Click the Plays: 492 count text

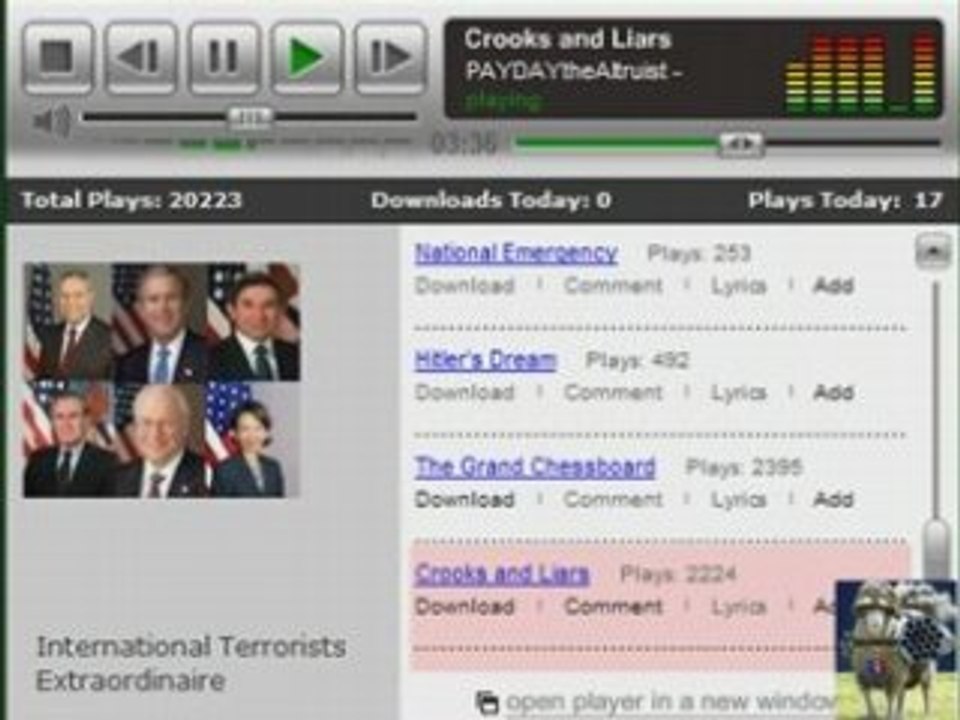click(x=637, y=360)
